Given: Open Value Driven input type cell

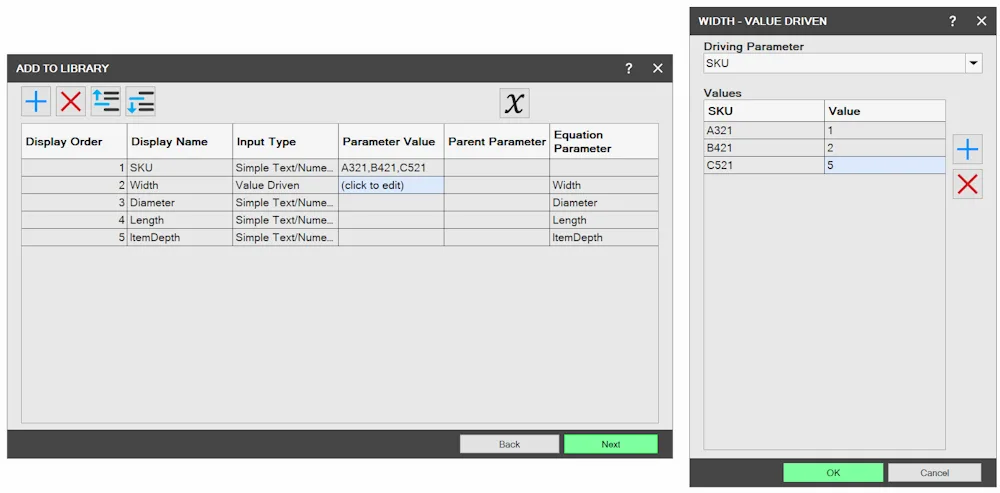Looking at the screenshot, I should click(x=285, y=185).
